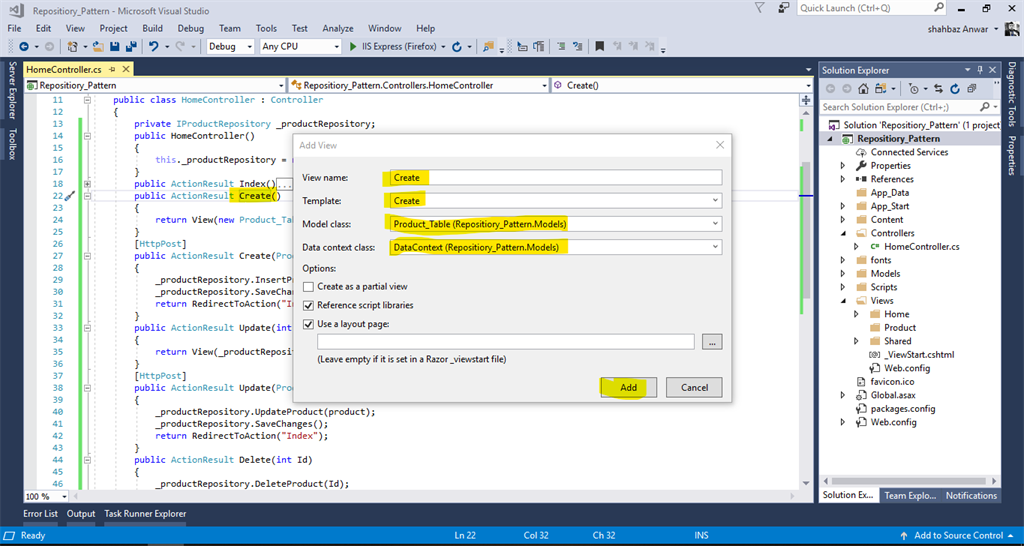Click the Save All toolbar icon
This screenshot has width=1024, height=546.
[131, 47]
